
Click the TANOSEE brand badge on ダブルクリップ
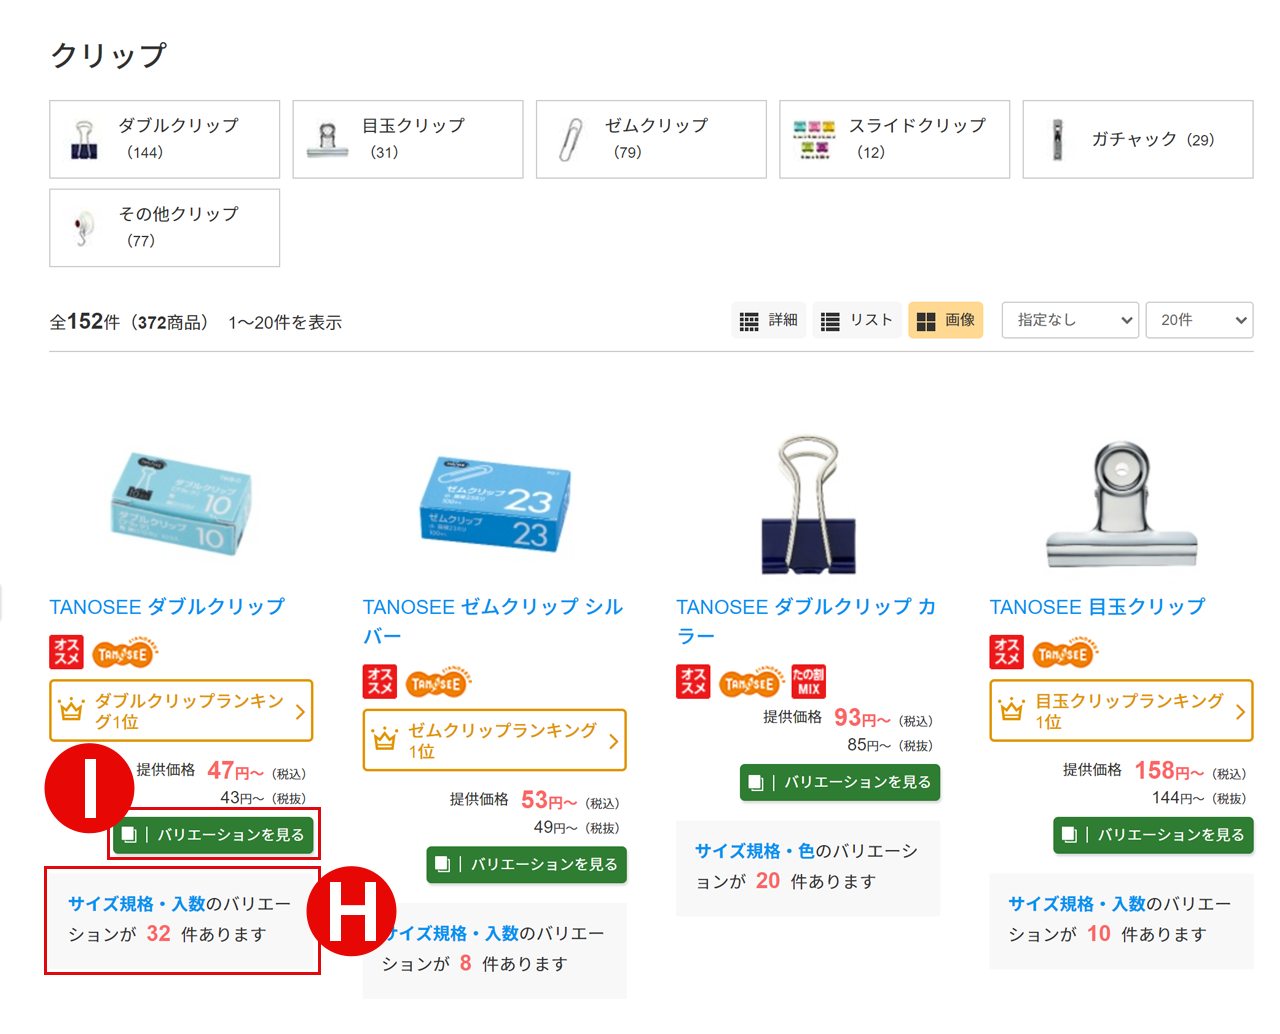pos(125,653)
